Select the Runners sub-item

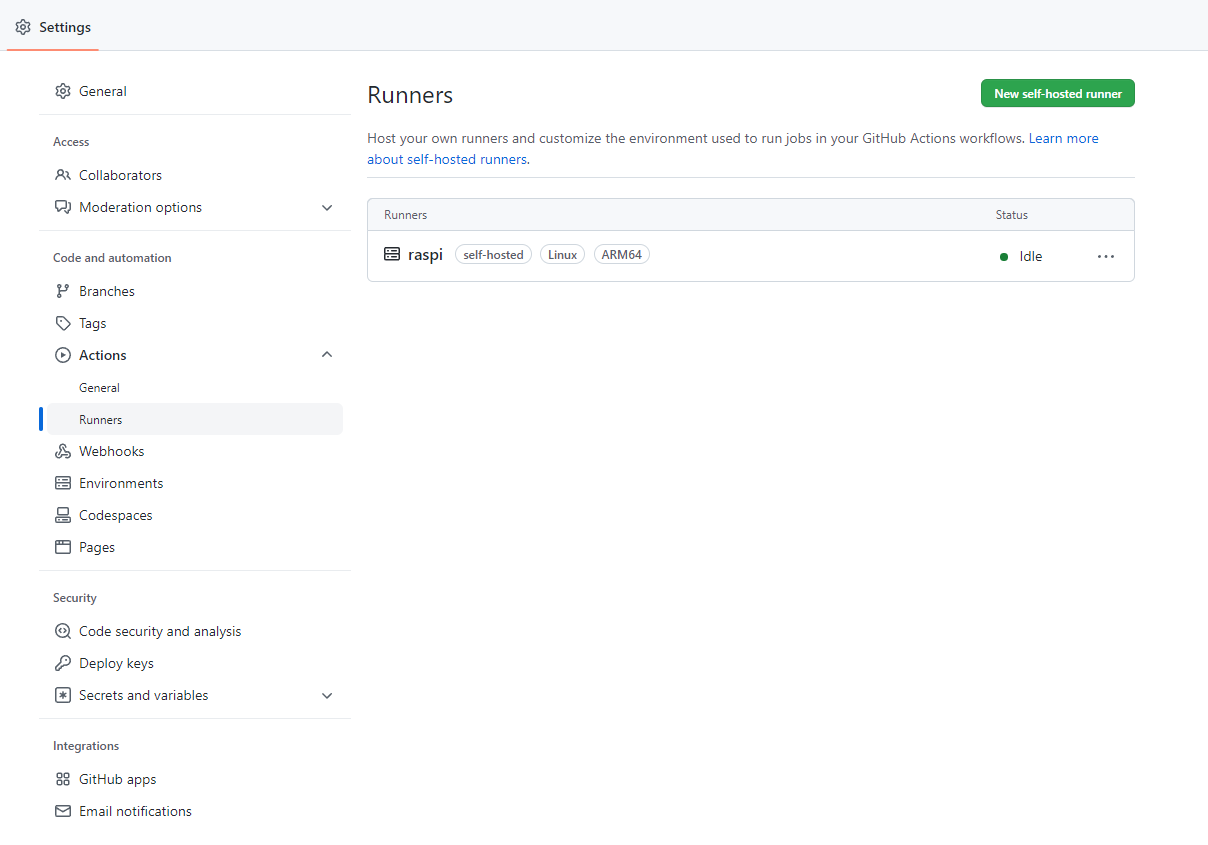click(195, 419)
